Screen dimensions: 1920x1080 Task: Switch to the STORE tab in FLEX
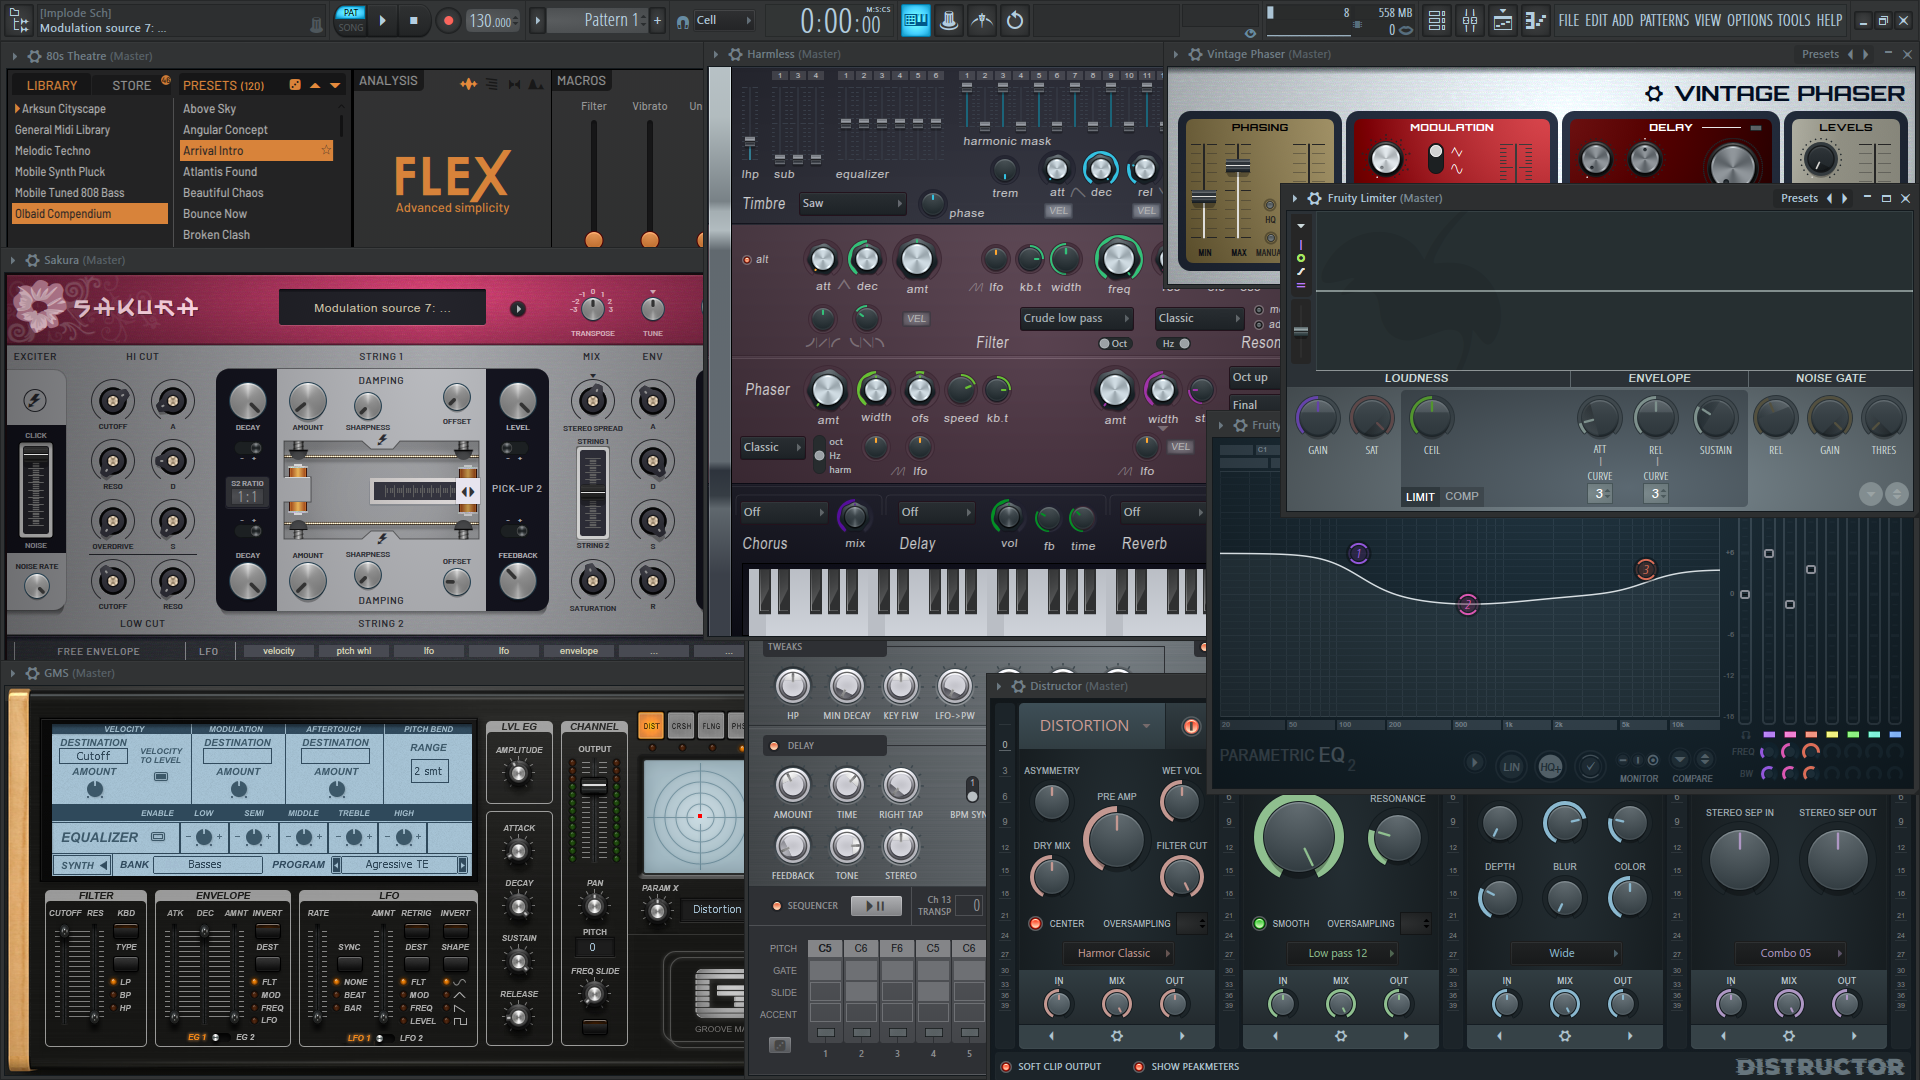(131, 86)
